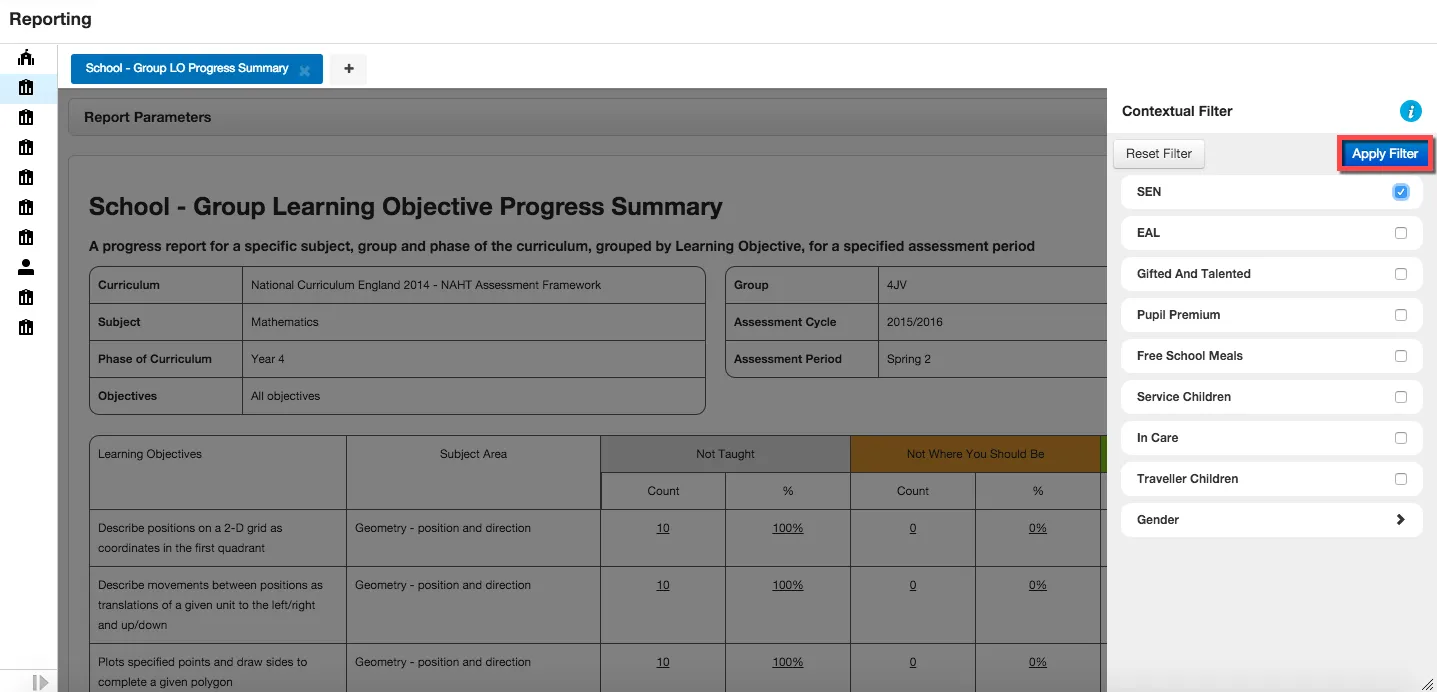
Task: Close the Group LO Progress Summary tab
Action: point(305,71)
